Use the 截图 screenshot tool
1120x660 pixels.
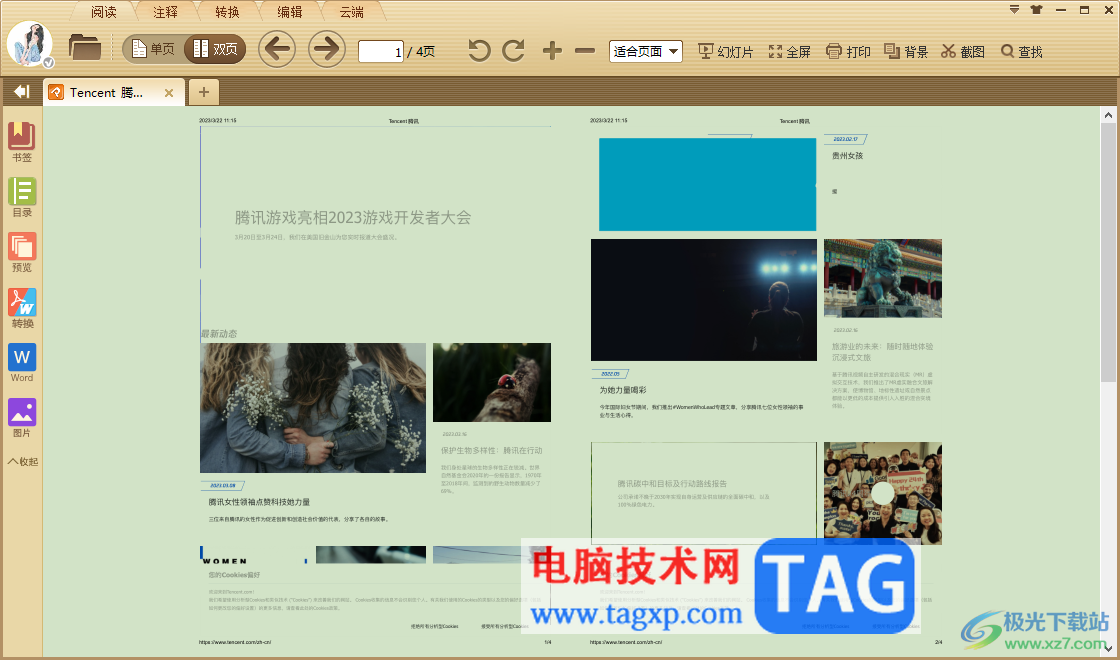(963, 51)
